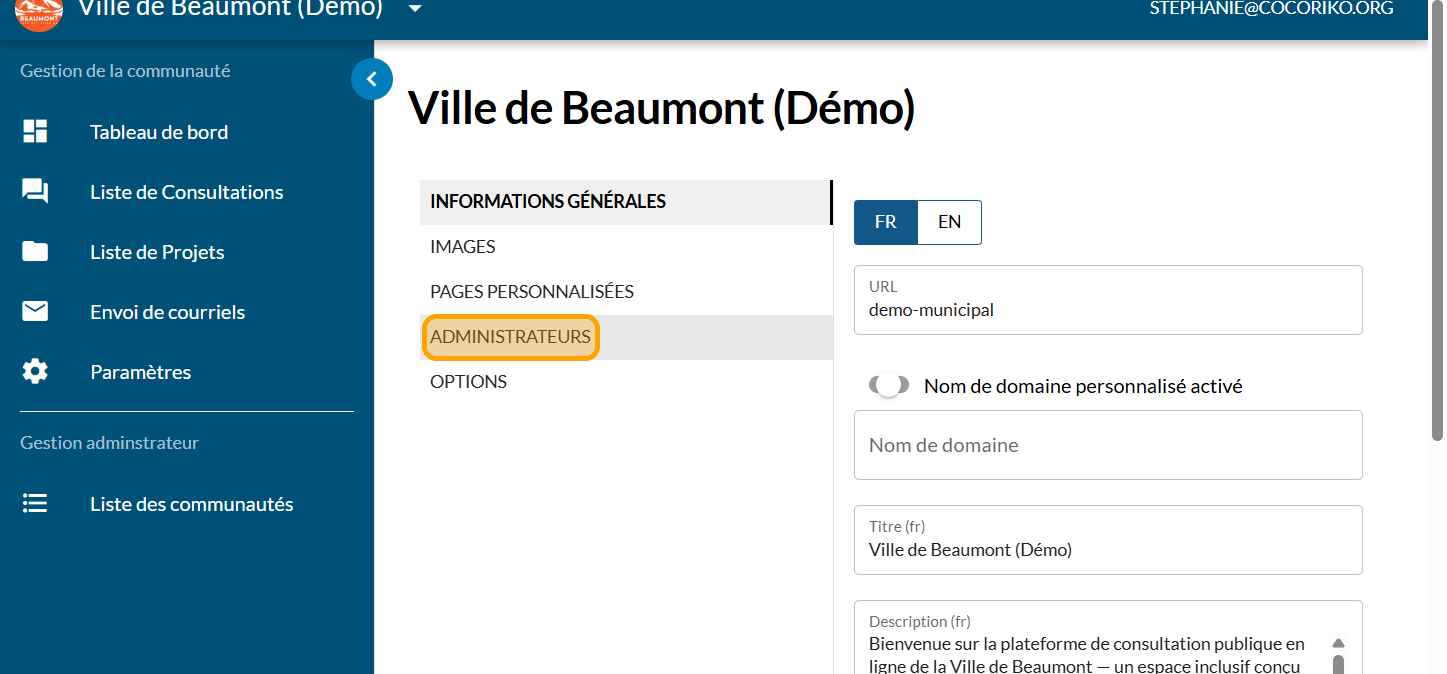Click into the Nom de domaine field
Screen dimensions: 1447x674
coord(1107,446)
